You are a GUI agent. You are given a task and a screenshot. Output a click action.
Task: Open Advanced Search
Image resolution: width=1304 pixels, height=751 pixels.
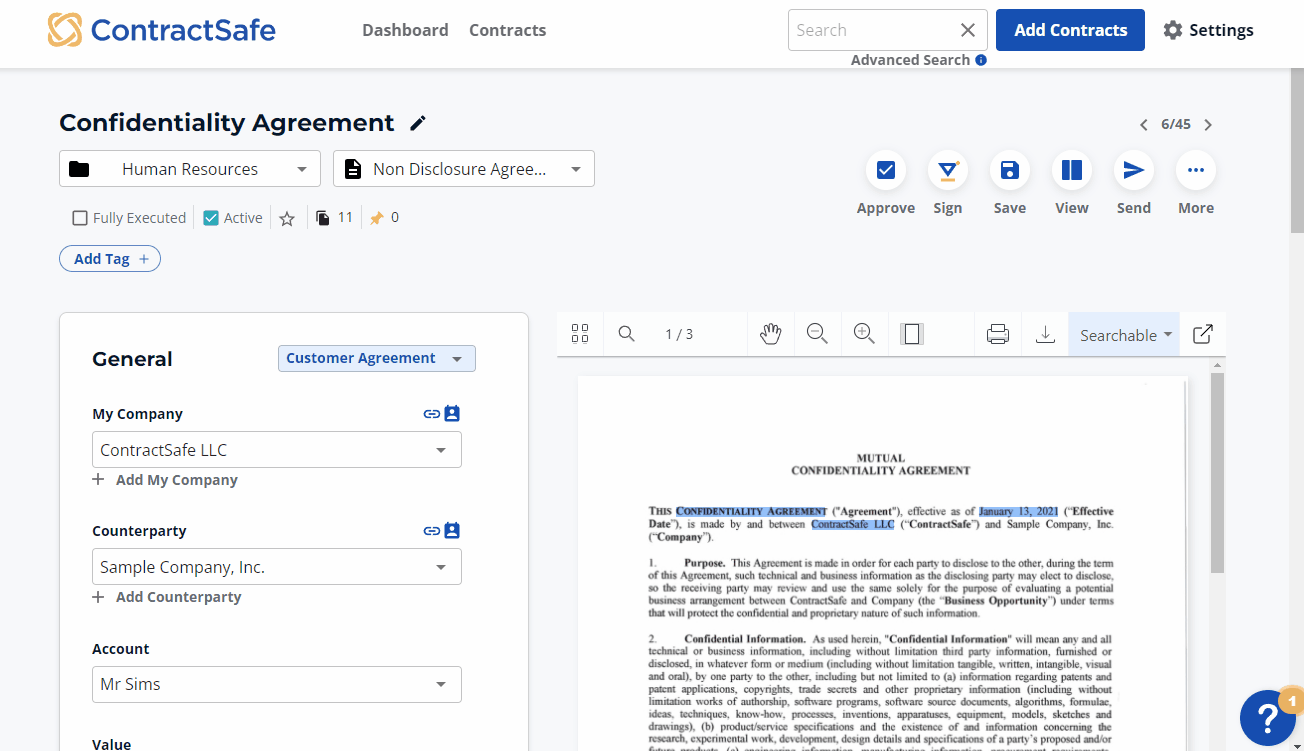coord(911,59)
